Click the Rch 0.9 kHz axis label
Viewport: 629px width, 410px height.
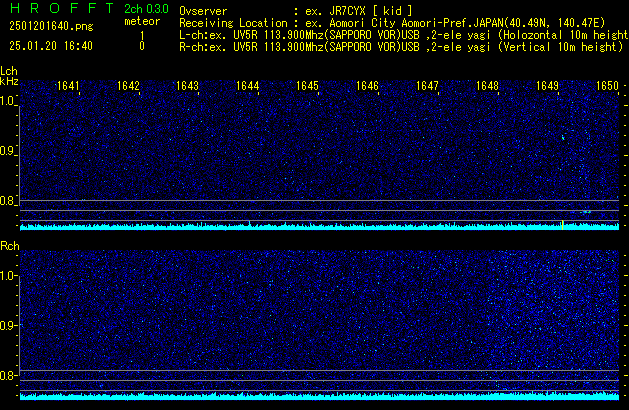coord(8,325)
